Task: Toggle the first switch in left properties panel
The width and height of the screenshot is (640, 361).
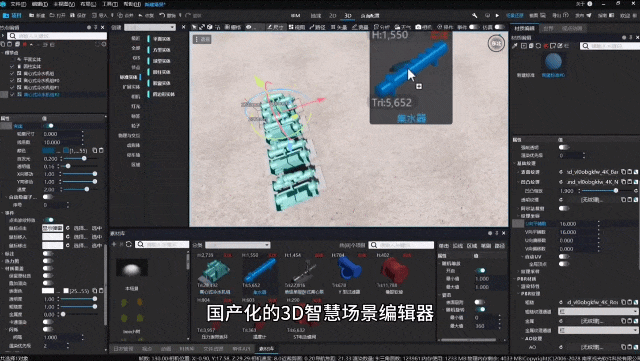Action: point(49,126)
